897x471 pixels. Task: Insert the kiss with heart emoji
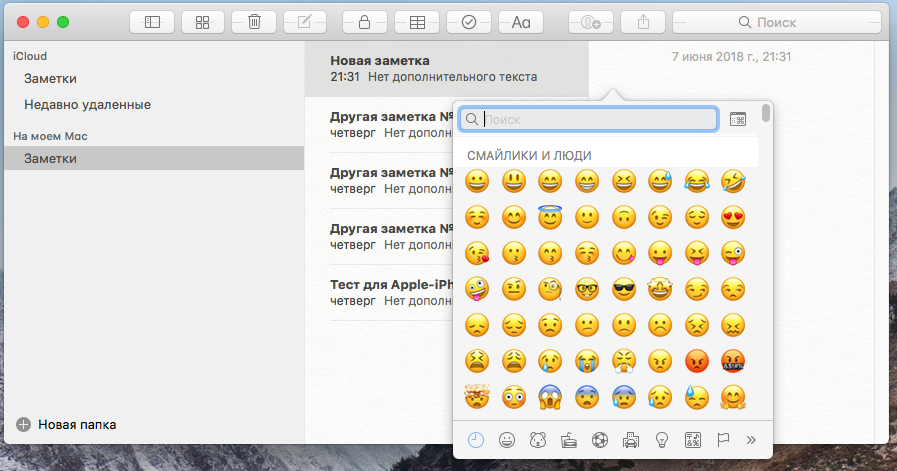(x=477, y=254)
